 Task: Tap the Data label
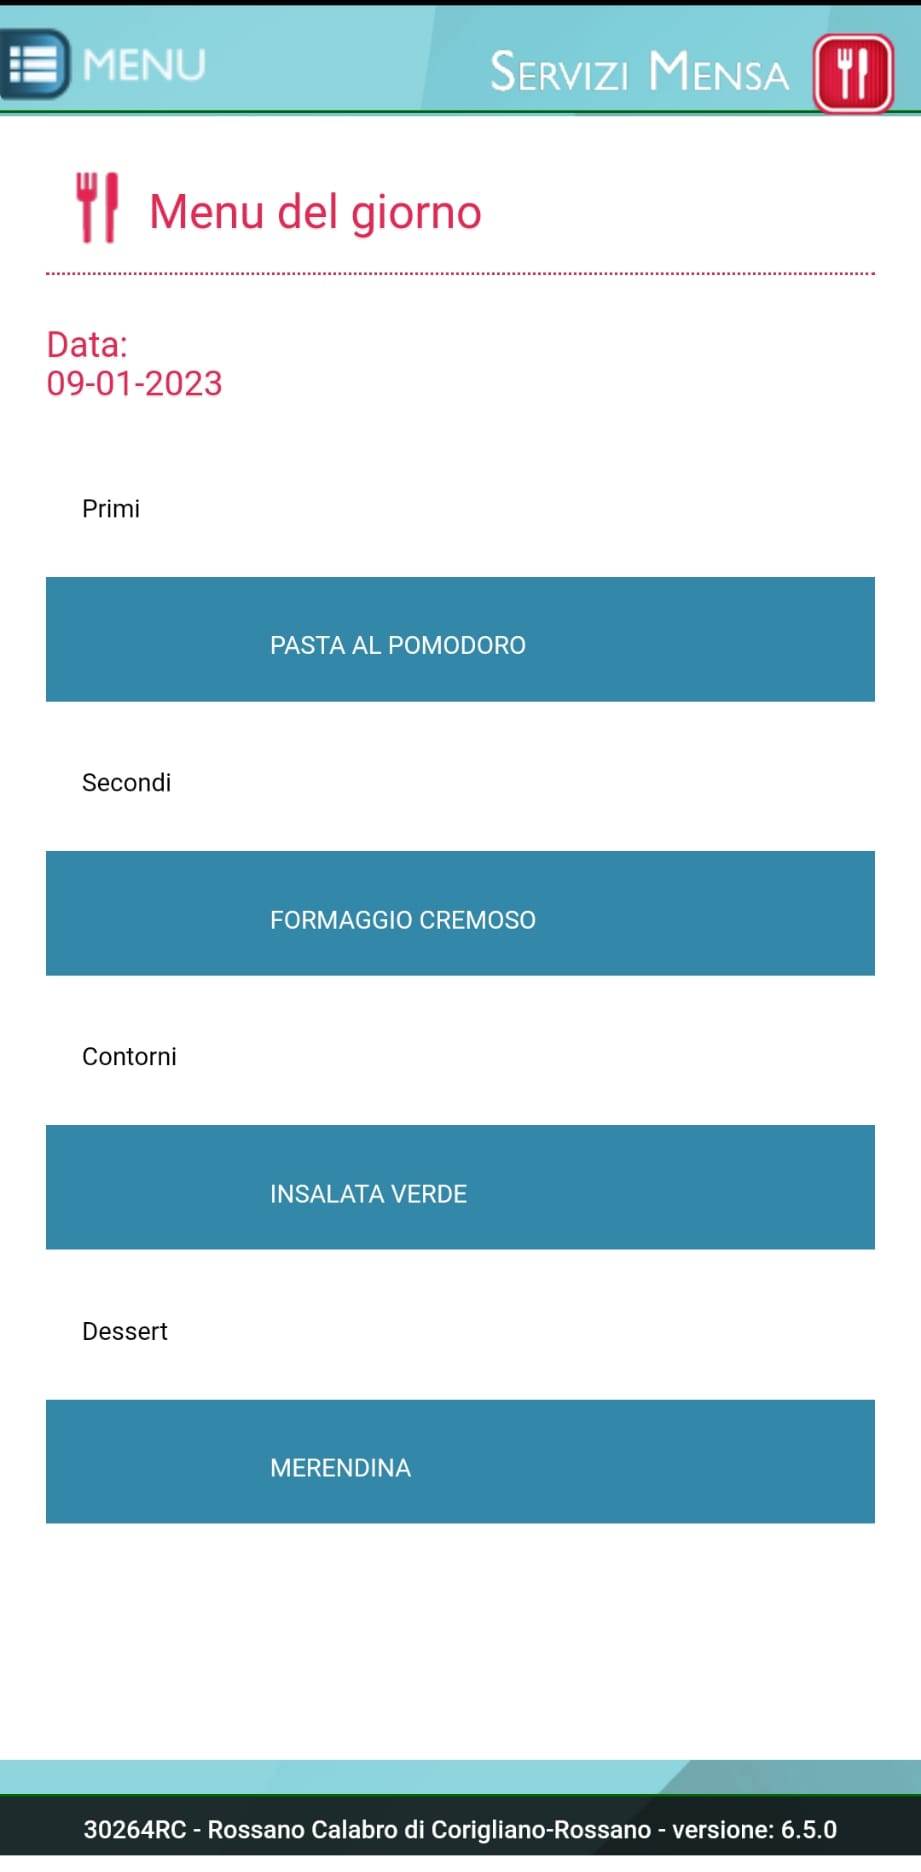pyautogui.click(x=87, y=345)
